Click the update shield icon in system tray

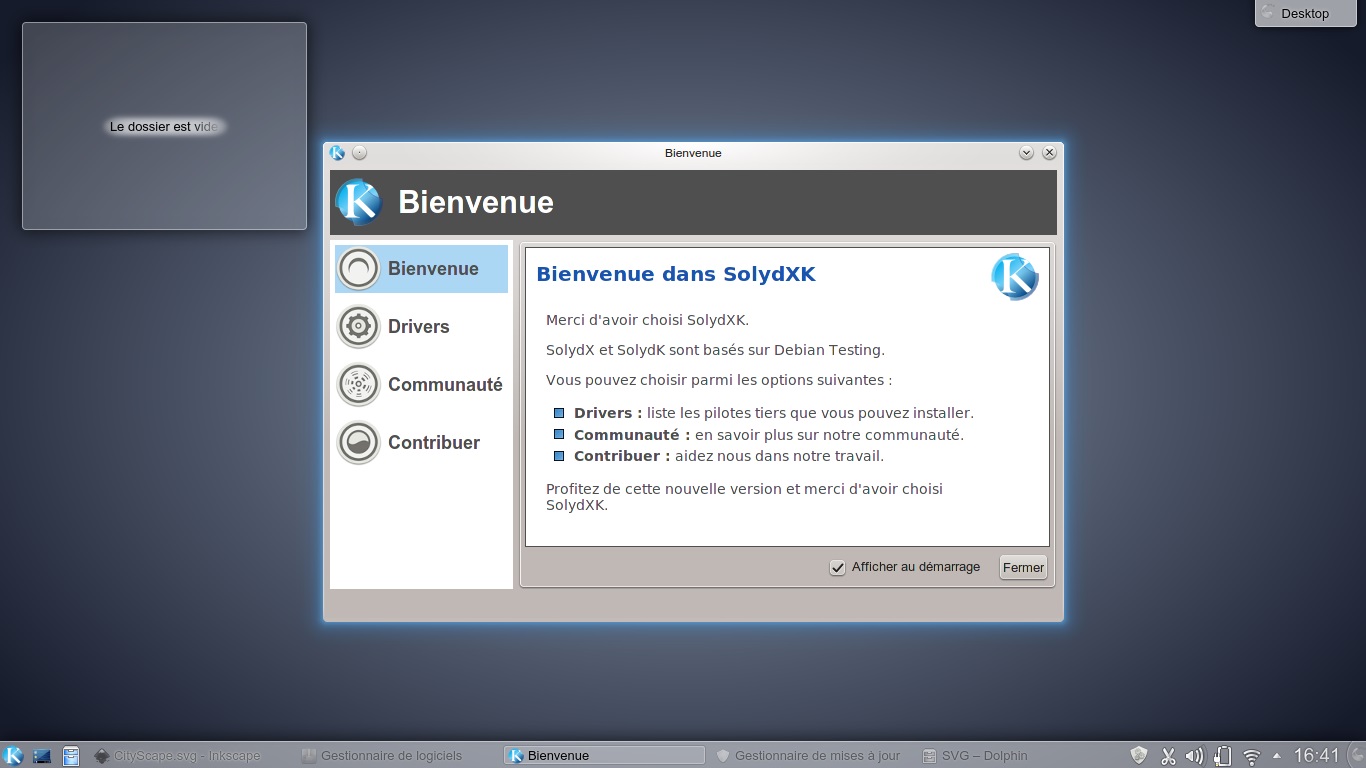tap(1138, 755)
